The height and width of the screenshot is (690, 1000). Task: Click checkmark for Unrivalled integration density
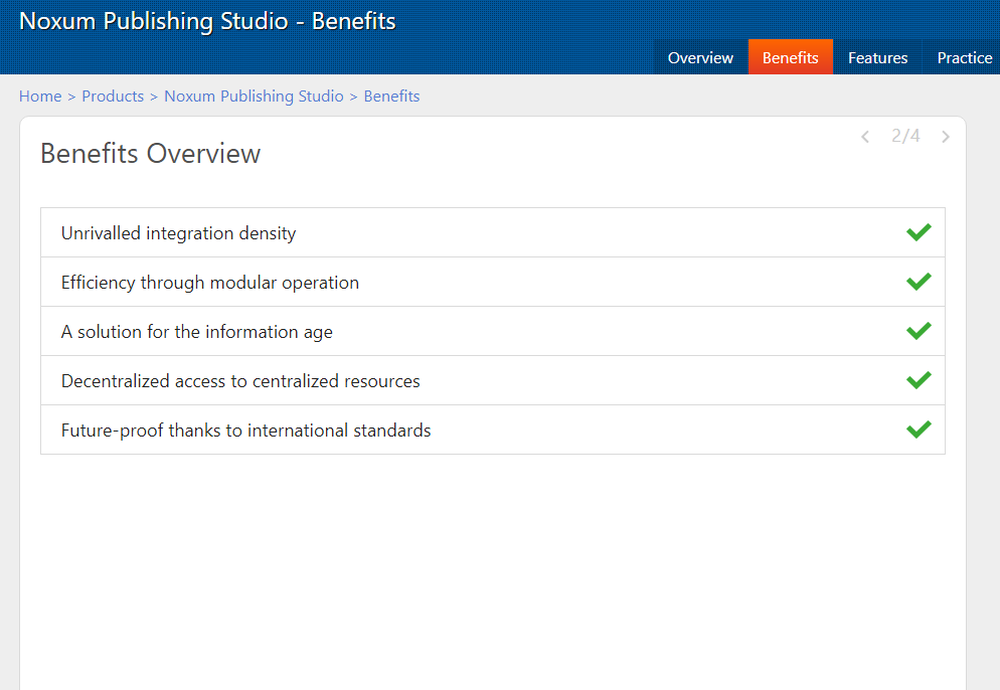pyautogui.click(x=918, y=232)
